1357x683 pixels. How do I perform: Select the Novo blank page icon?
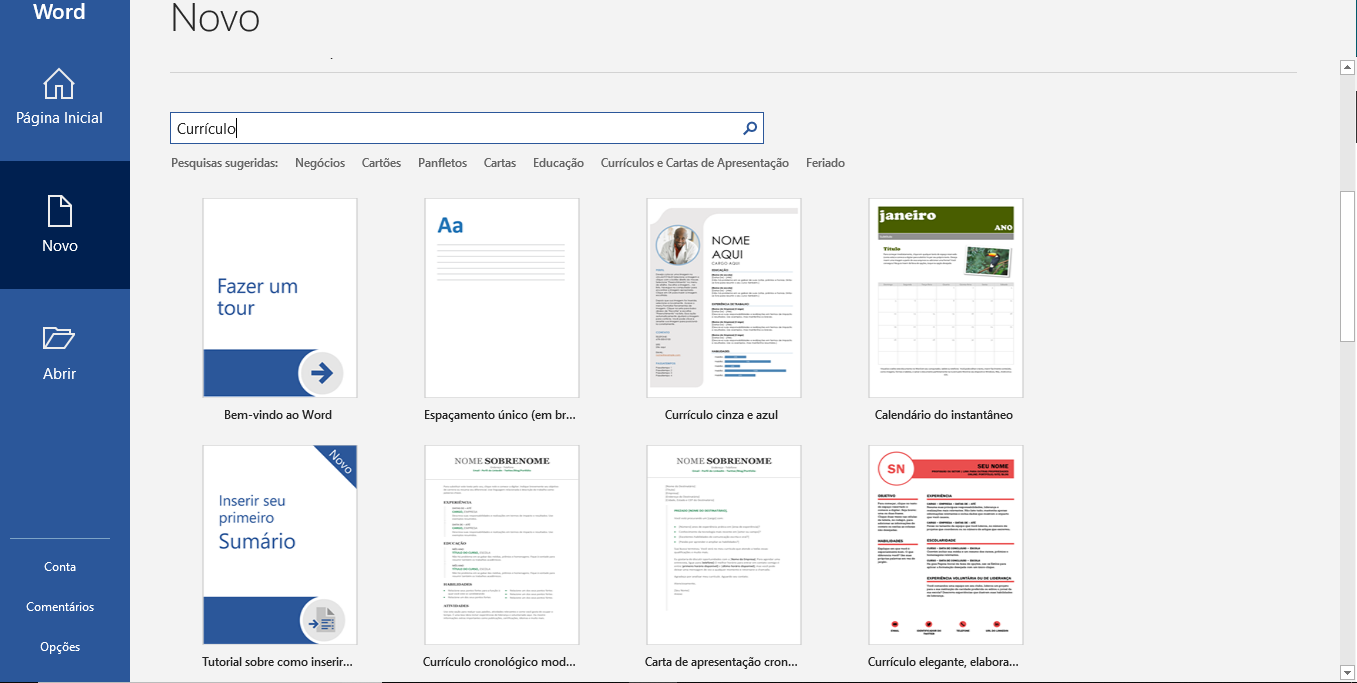click(x=60, y=211)
